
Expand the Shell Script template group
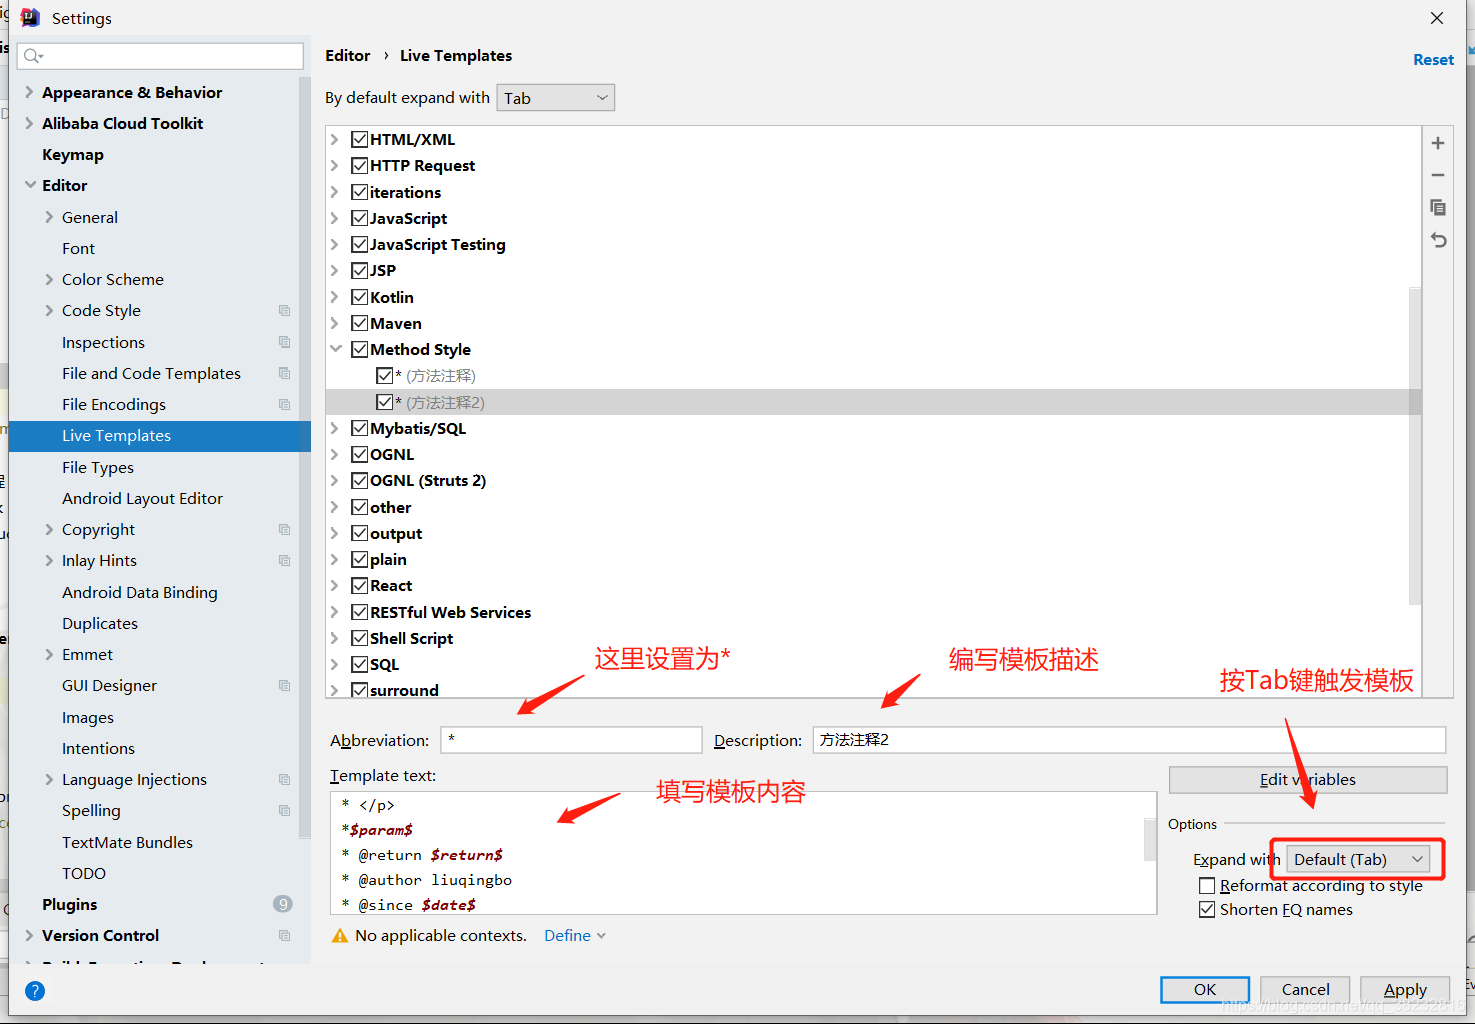[336, 638]
